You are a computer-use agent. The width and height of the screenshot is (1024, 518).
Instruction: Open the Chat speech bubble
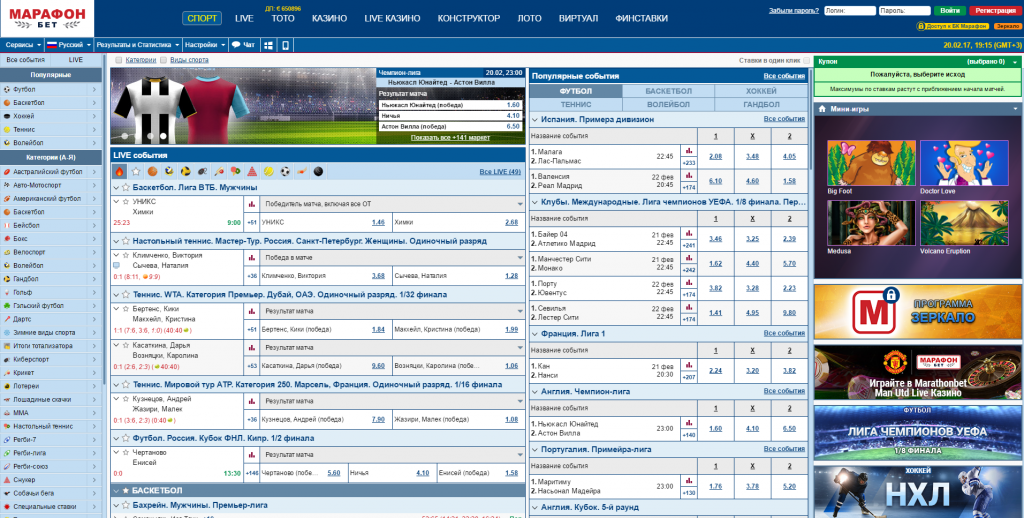pos(243,45)
